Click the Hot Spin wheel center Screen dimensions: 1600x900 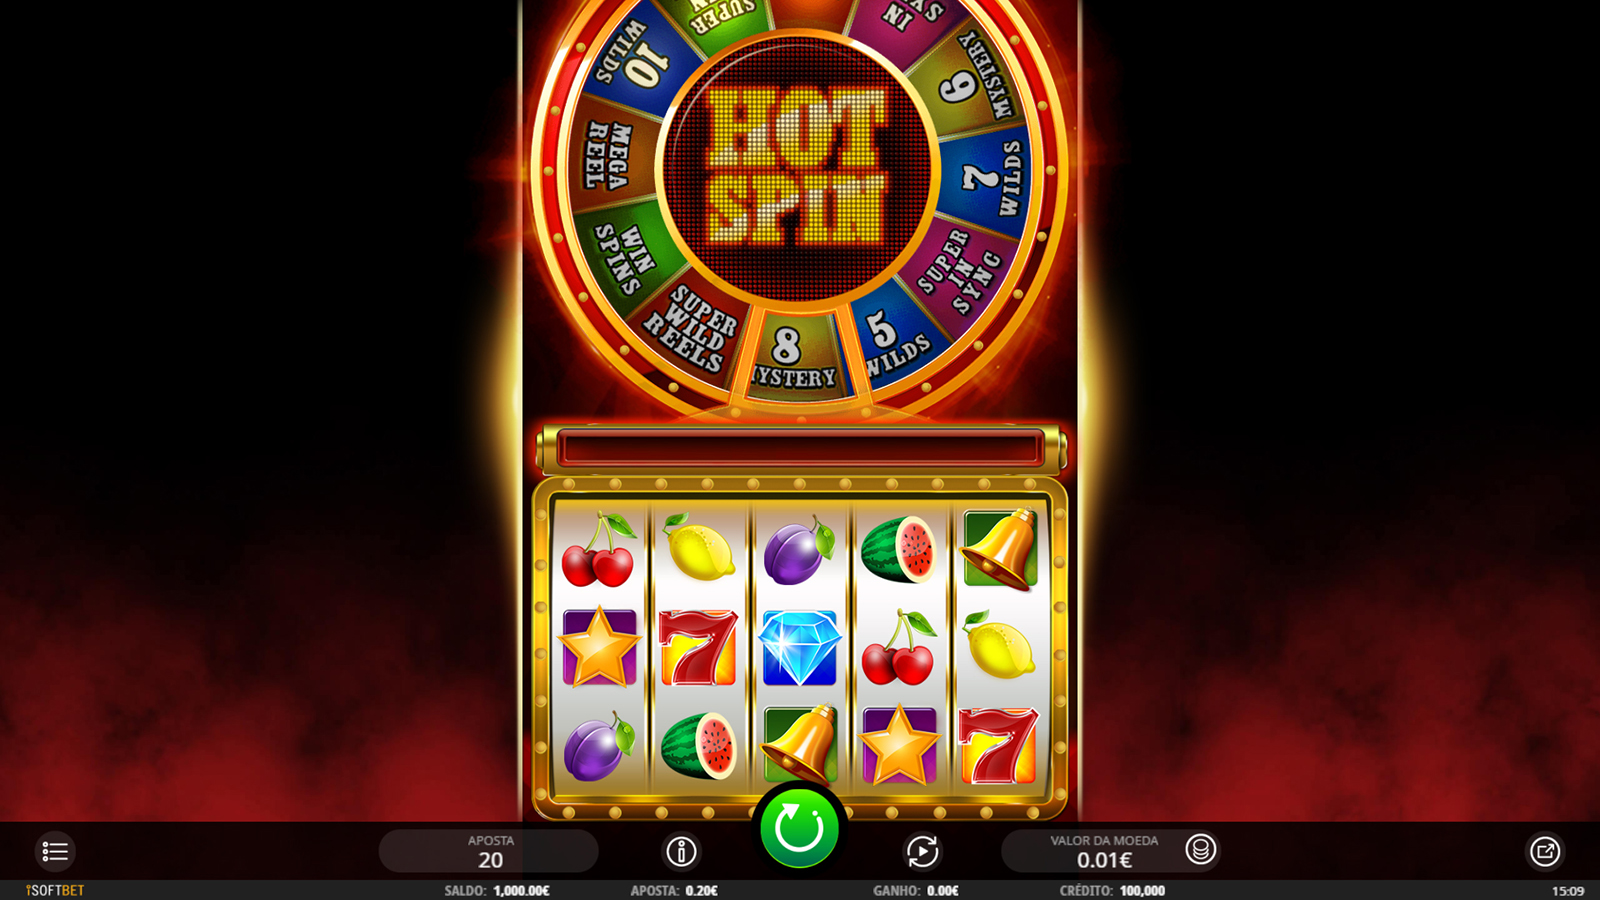click(799, 166)
